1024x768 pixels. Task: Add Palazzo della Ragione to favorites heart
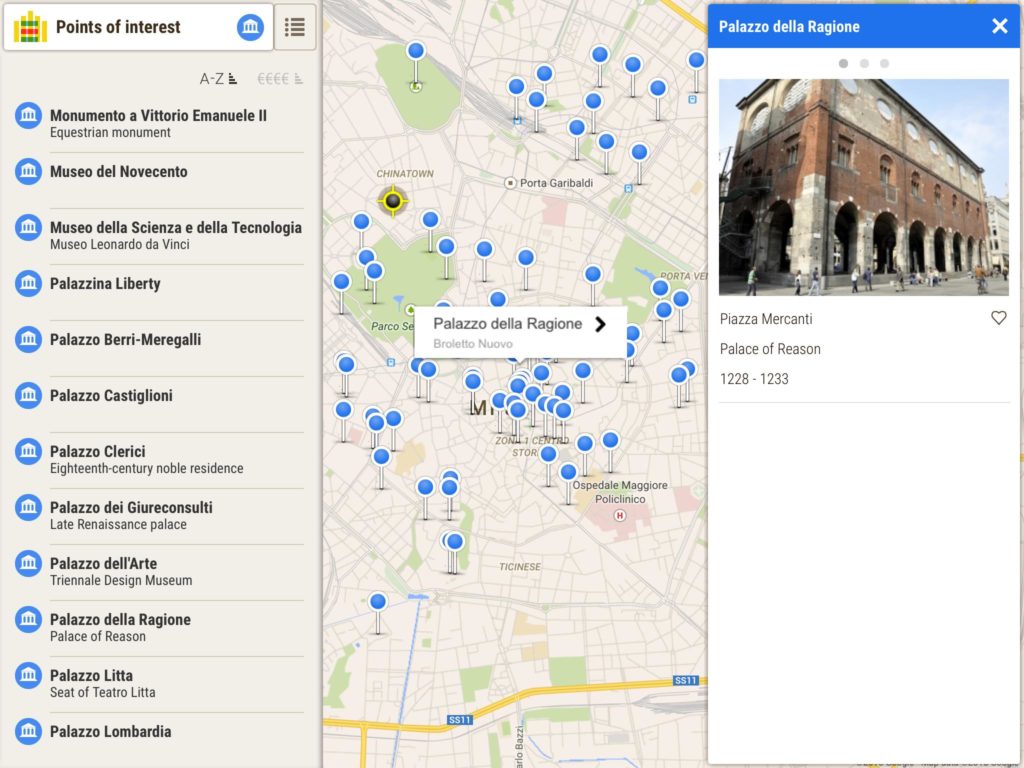998,318
